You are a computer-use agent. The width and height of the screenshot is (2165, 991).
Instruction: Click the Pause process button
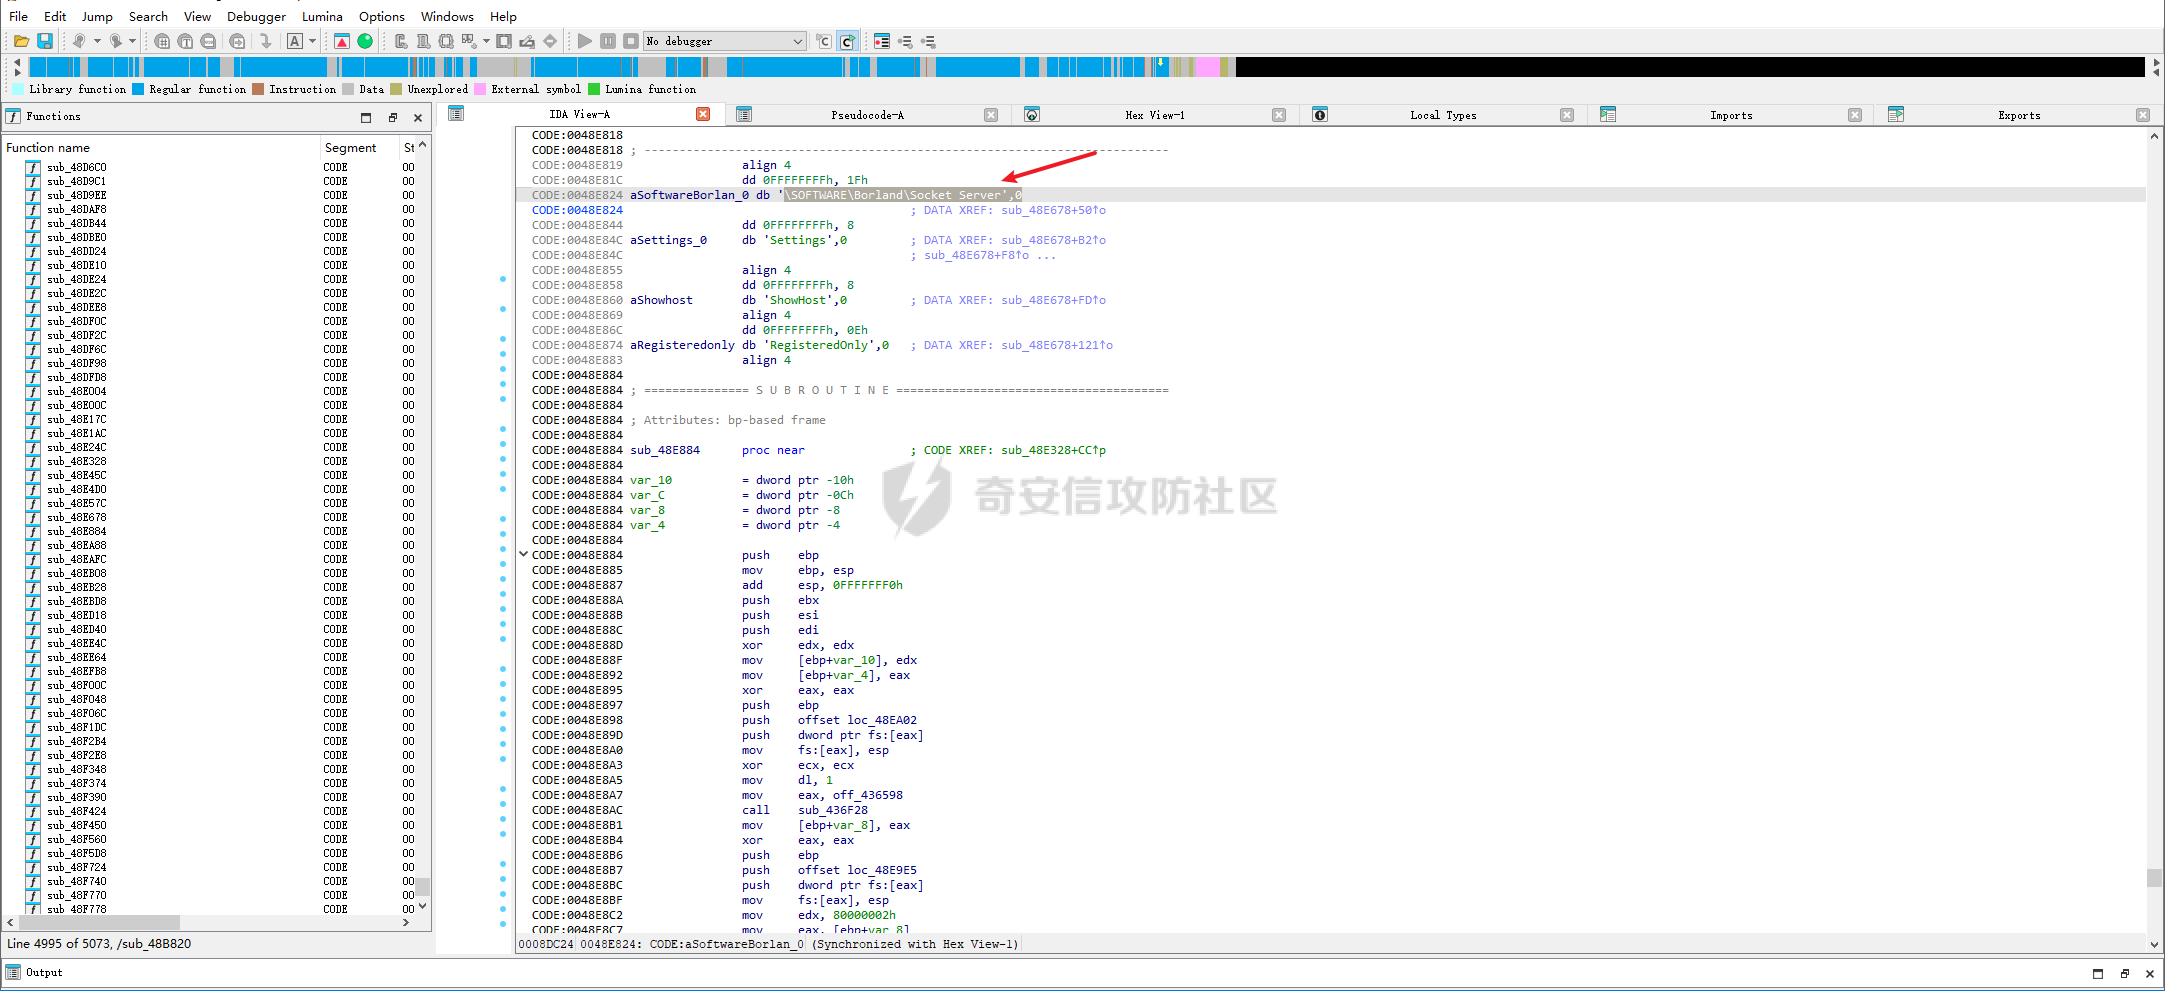pos(608,41)
